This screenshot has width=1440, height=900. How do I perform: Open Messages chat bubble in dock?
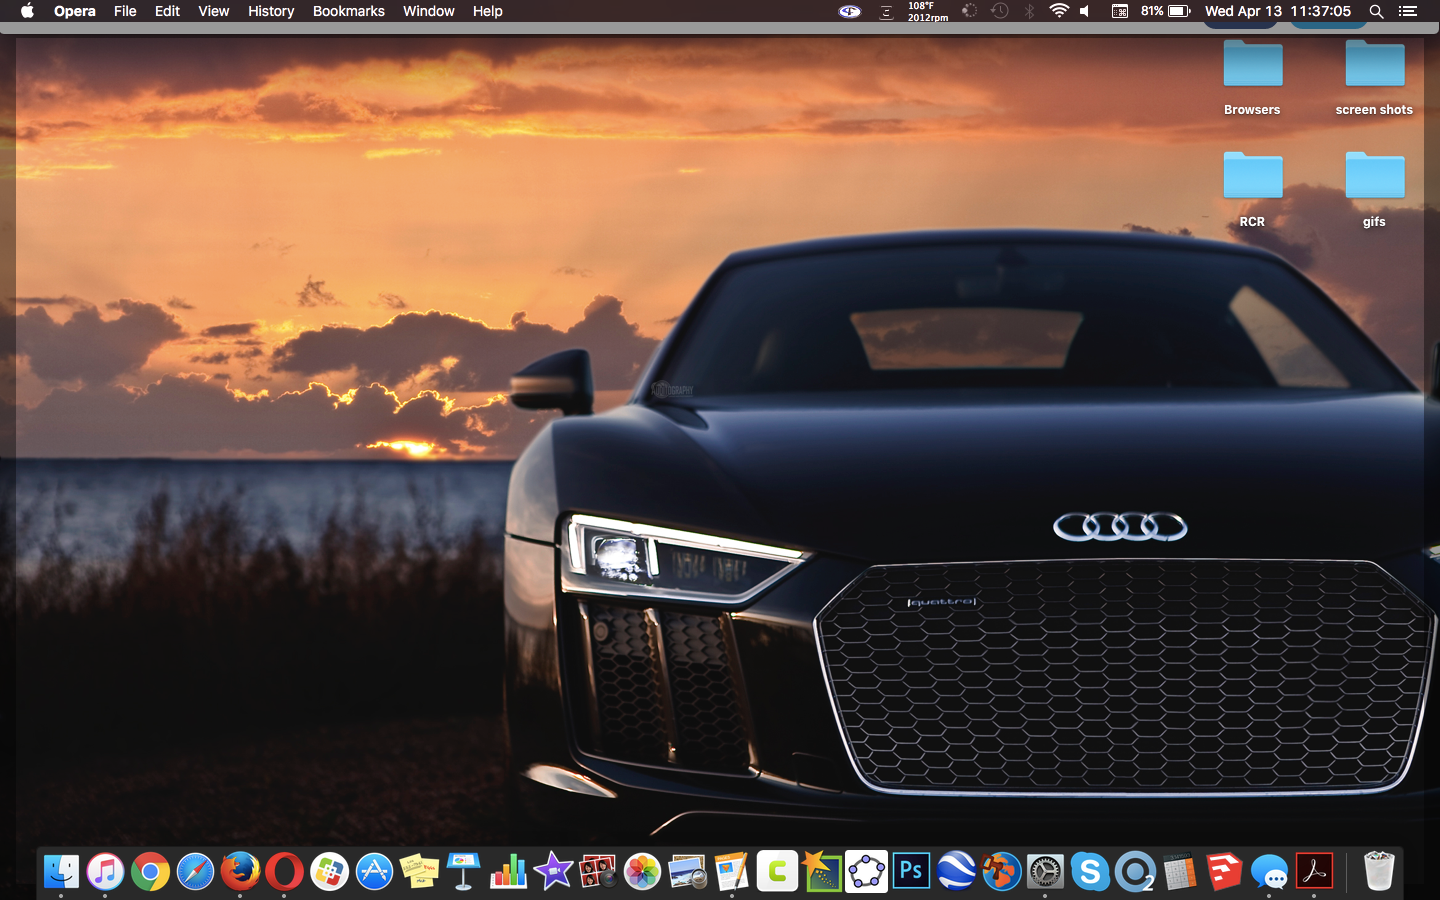(x=1269, y=872)
